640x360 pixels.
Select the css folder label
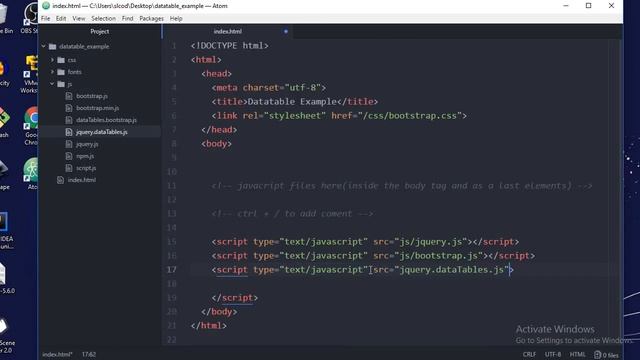tap(72, 60)
